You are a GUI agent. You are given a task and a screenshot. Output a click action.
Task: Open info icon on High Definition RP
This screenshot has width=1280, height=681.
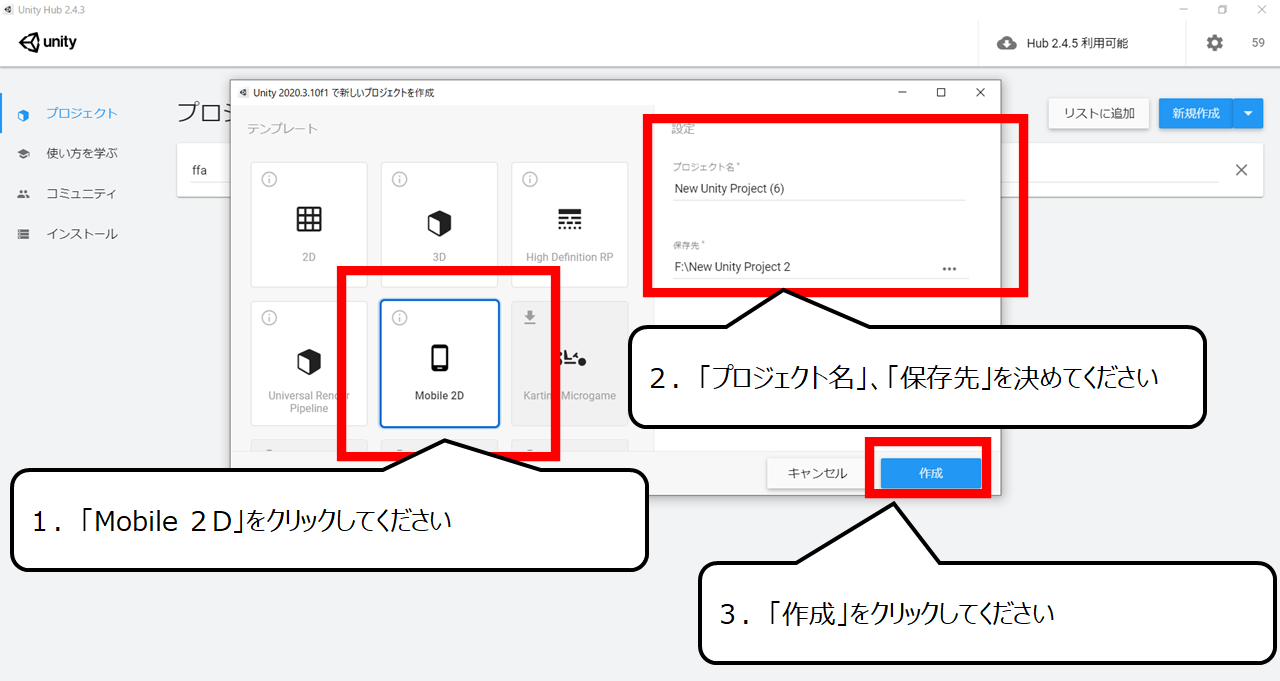click(x=530, y=179)
